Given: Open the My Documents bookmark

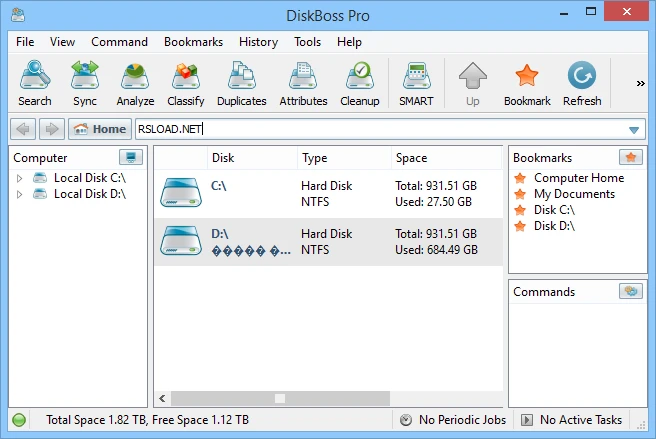Looking at the screenshot, I should [x=573, y=194].
